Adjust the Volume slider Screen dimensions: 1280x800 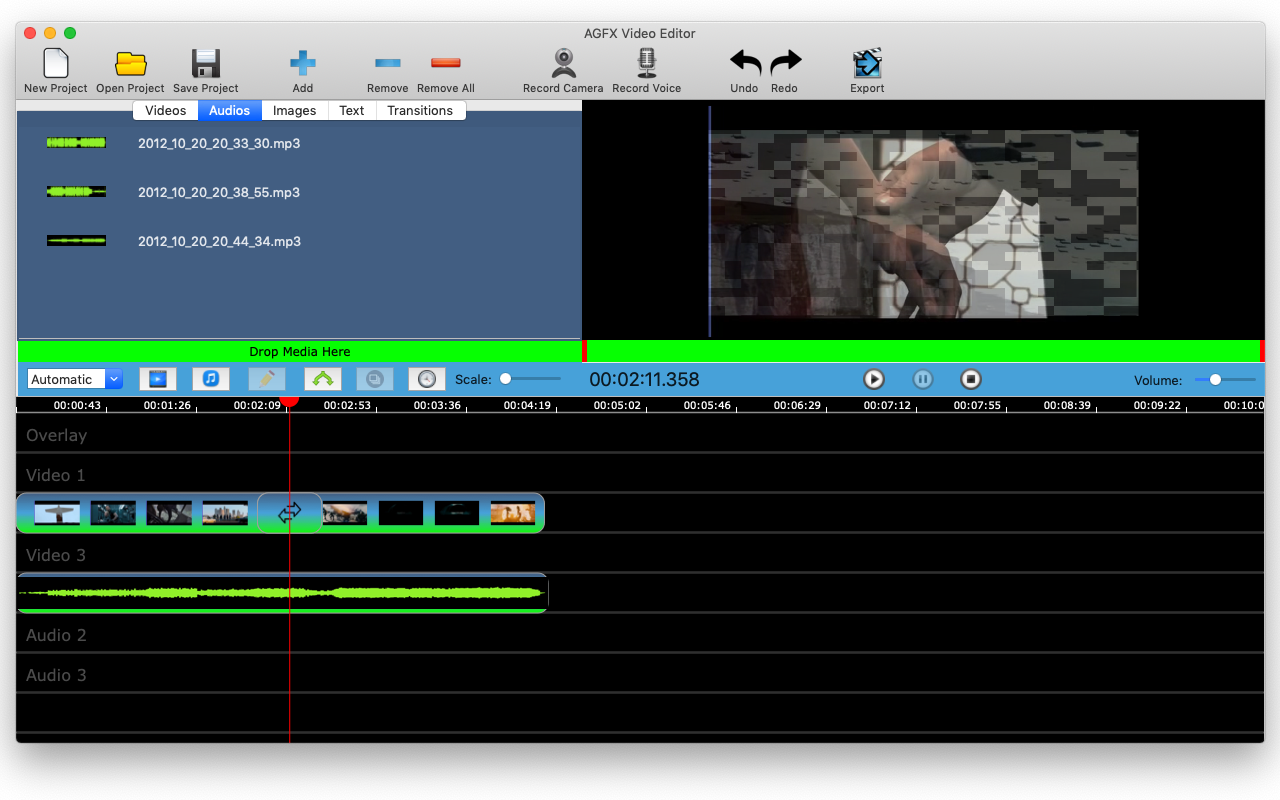tap(1225, 379)
